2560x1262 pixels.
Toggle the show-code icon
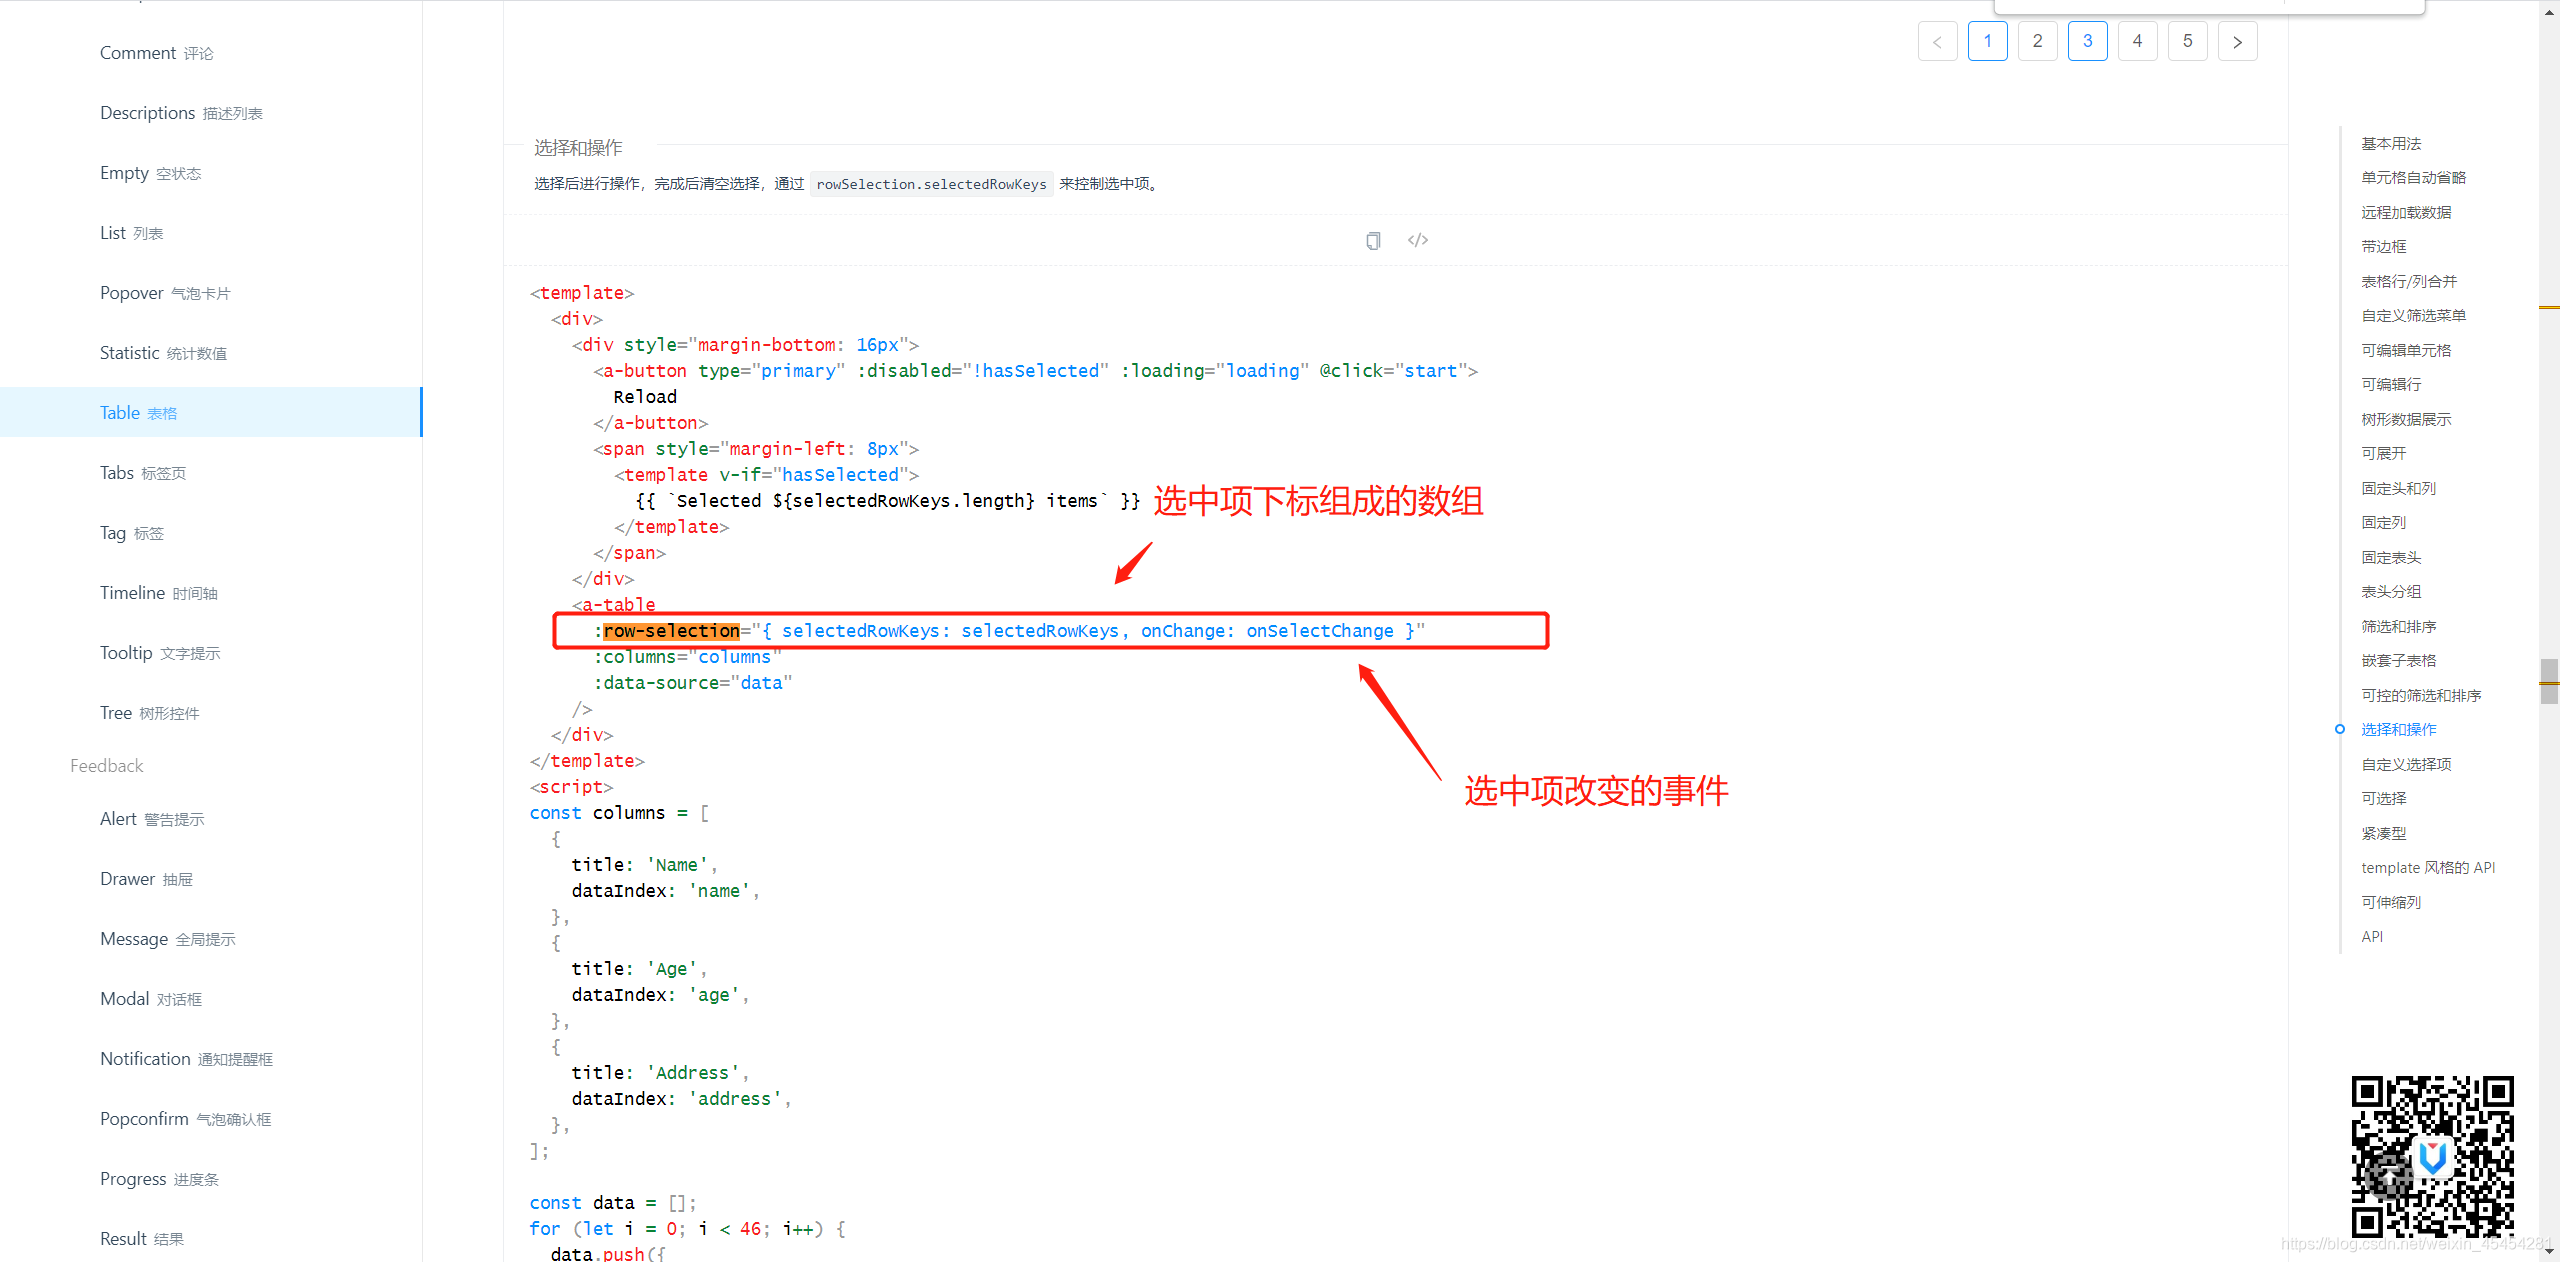click(1417, 240)
